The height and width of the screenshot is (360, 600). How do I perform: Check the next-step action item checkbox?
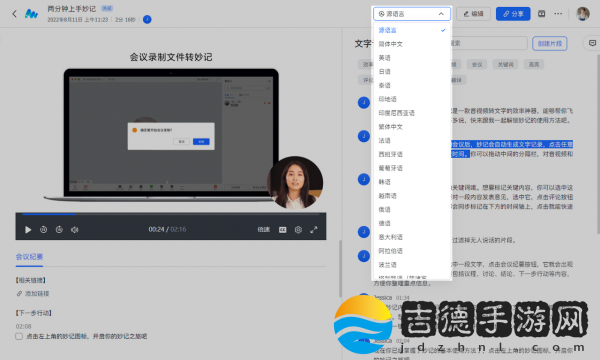pos(19,336)
